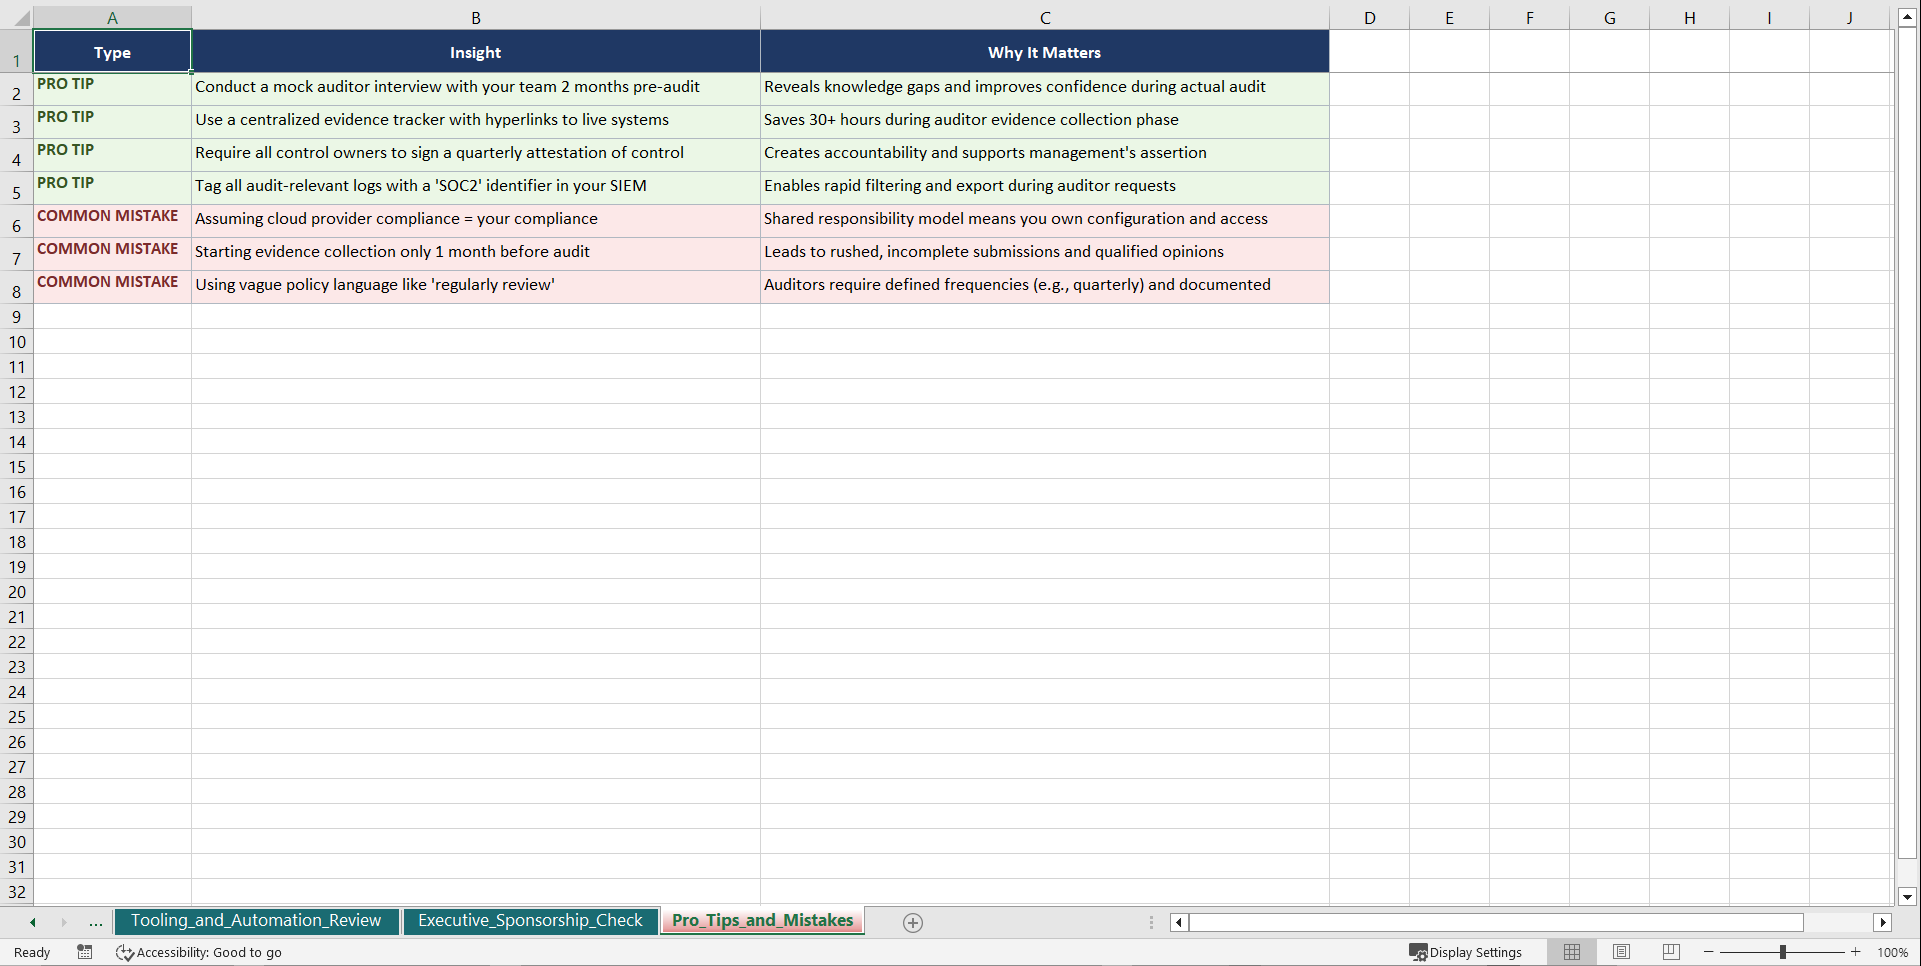Click the horizontal scrollbar right arrow
The width and height of the screenshot is (1921, 966).
pyautogui.click(x=1883, y=922)
